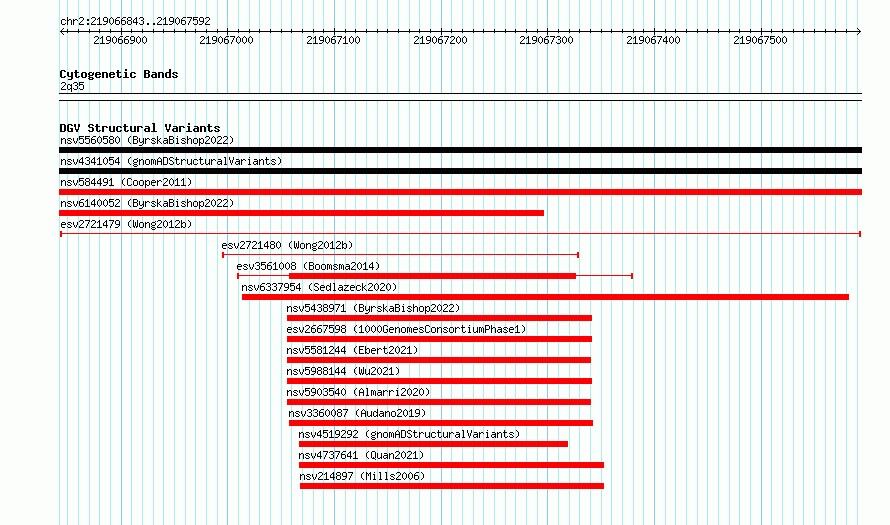Click the DGV Structural Variants track title
This screenshot has height=525, width=890.
coord(140,128)
